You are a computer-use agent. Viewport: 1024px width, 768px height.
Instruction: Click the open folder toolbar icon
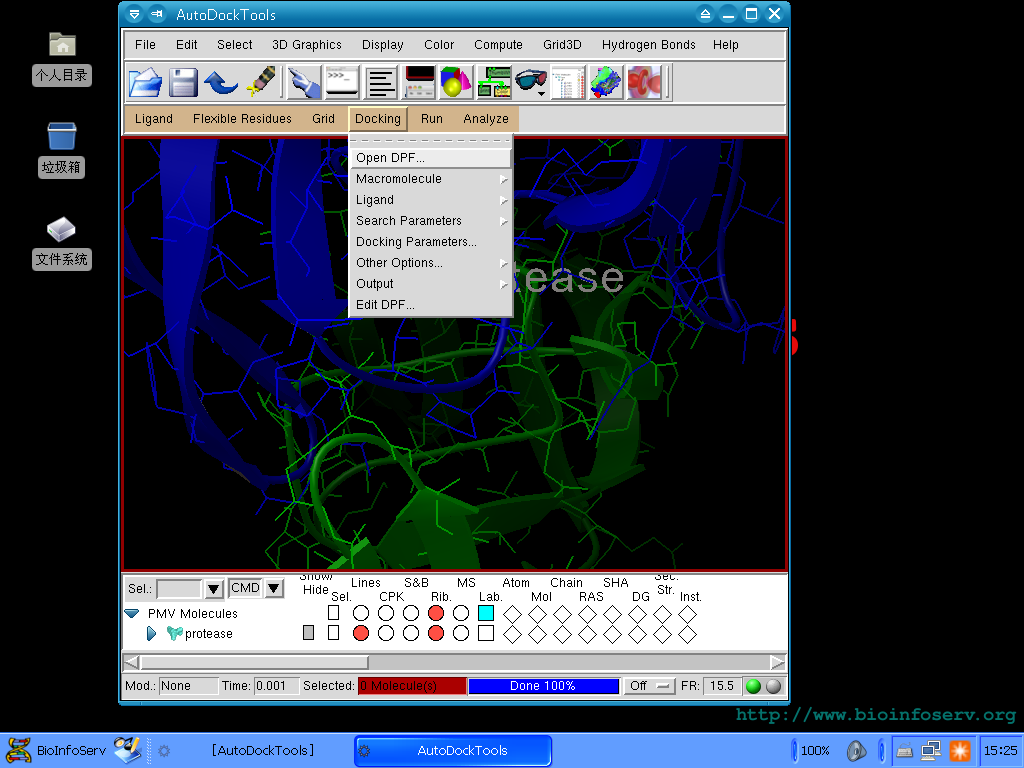pos(145,82)
